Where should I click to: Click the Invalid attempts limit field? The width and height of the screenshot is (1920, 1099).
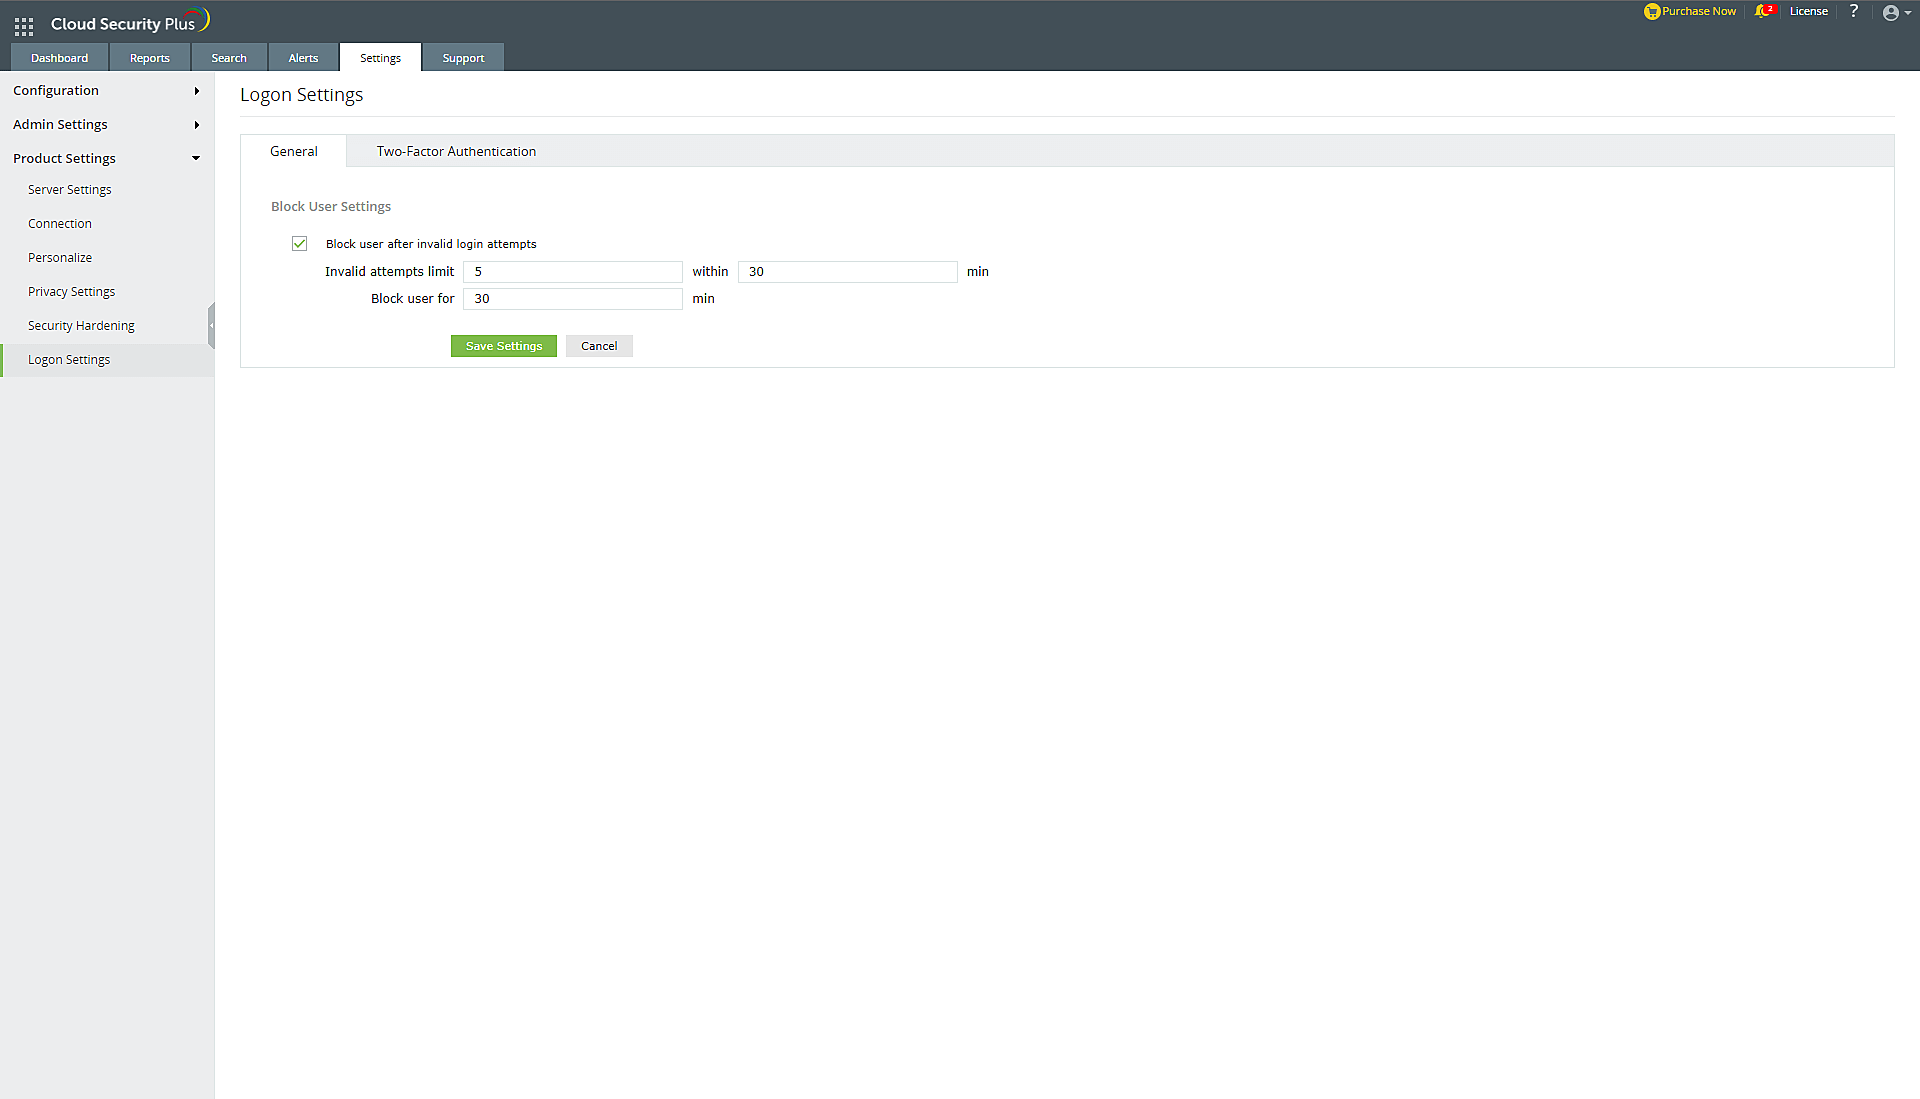point(572,272)
